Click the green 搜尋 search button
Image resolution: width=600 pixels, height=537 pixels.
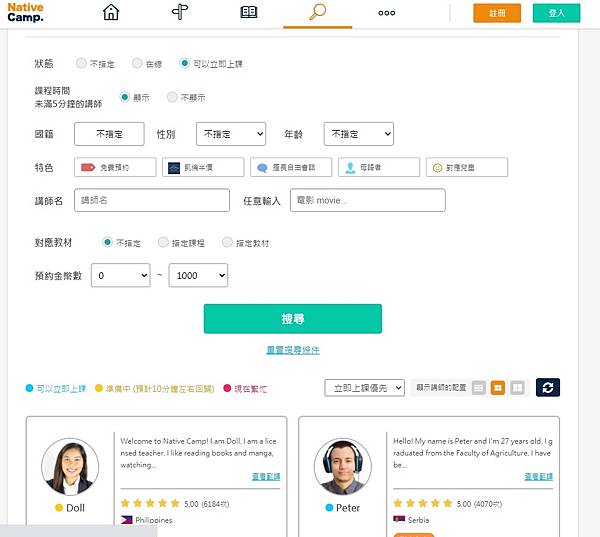pos(293,319)
